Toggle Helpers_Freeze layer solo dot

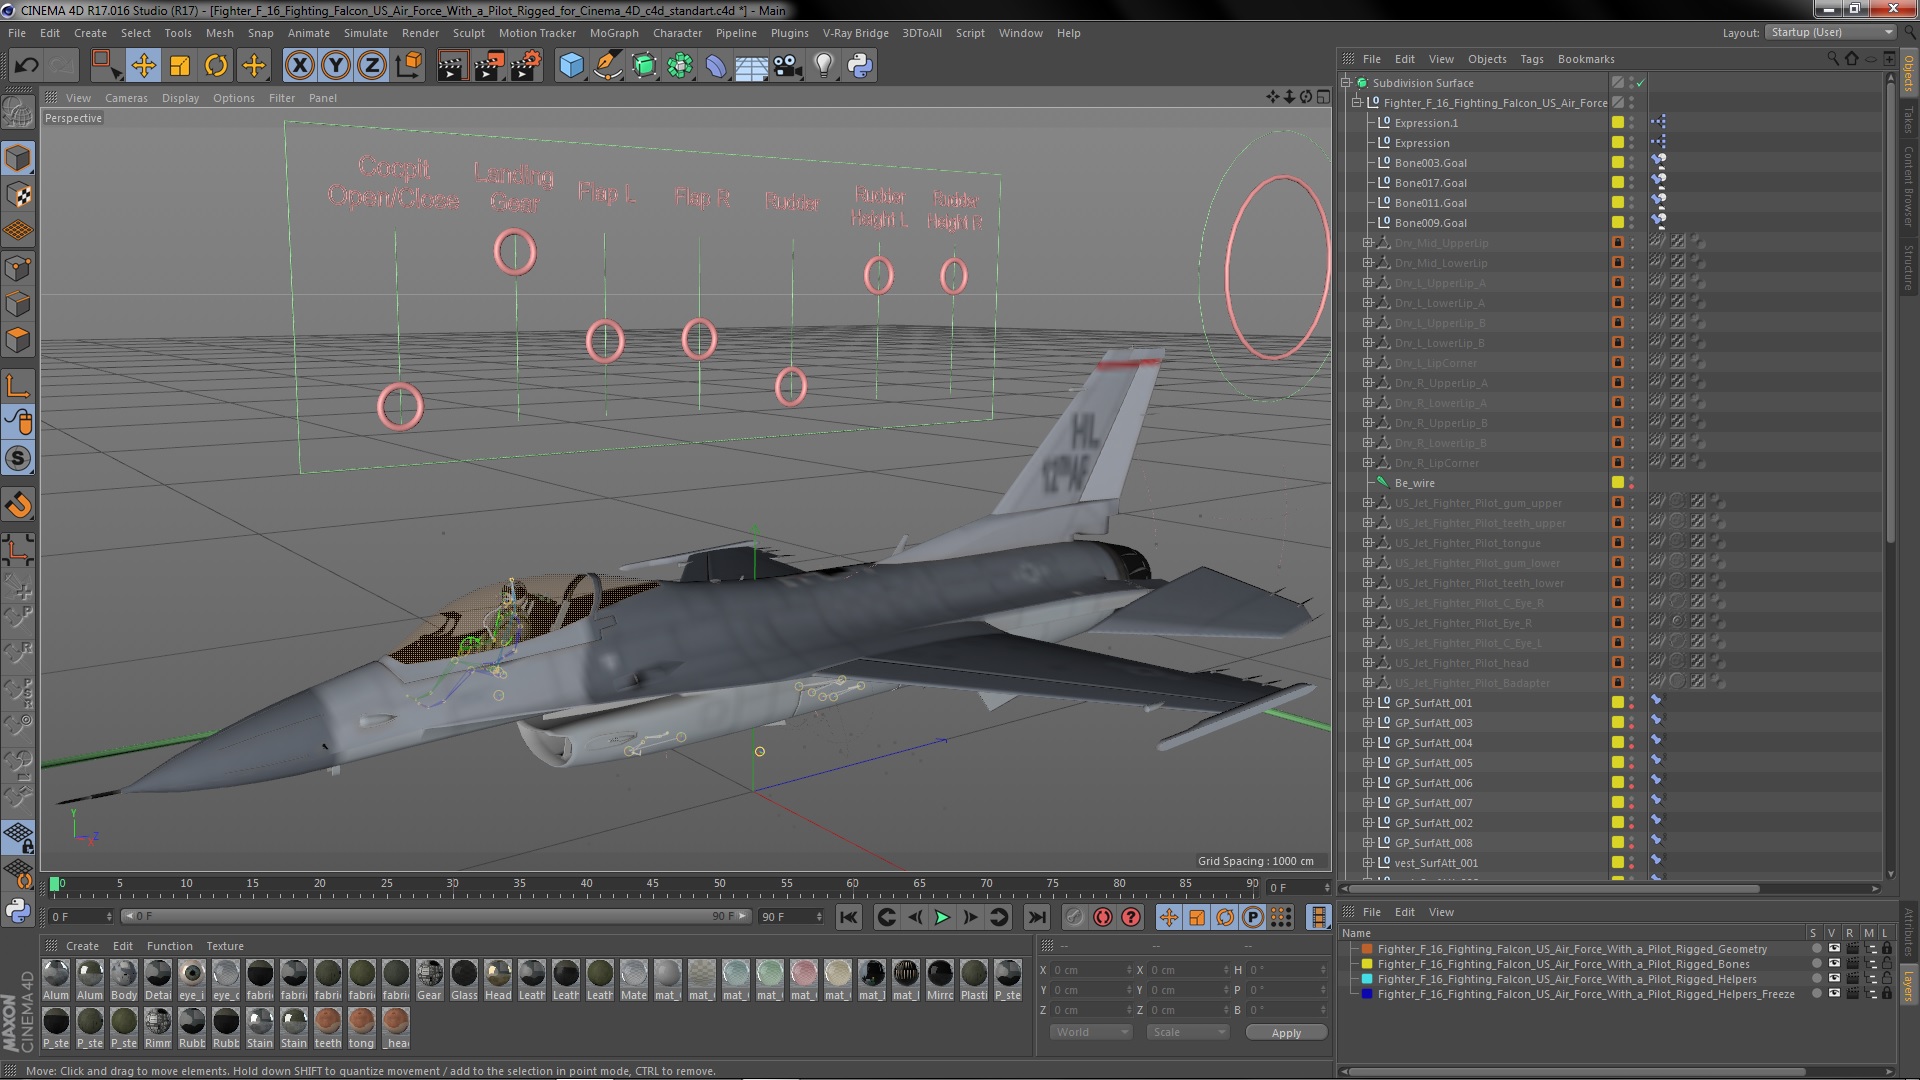coord(1817,994)
